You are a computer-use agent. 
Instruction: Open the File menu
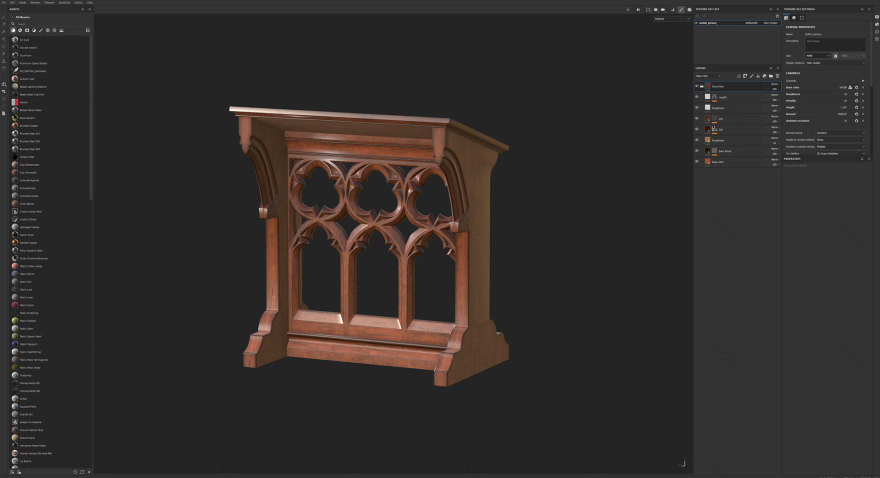[4, 3]
